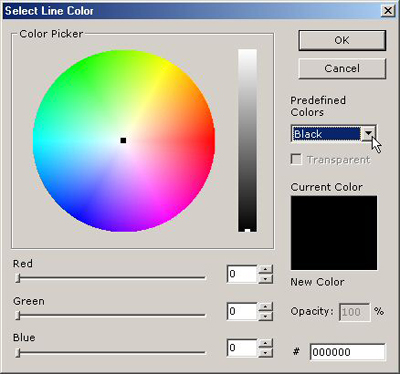Increase Green value with up arrow
Viewport: 400px width, 374px height.
click(x=265, y=307)
